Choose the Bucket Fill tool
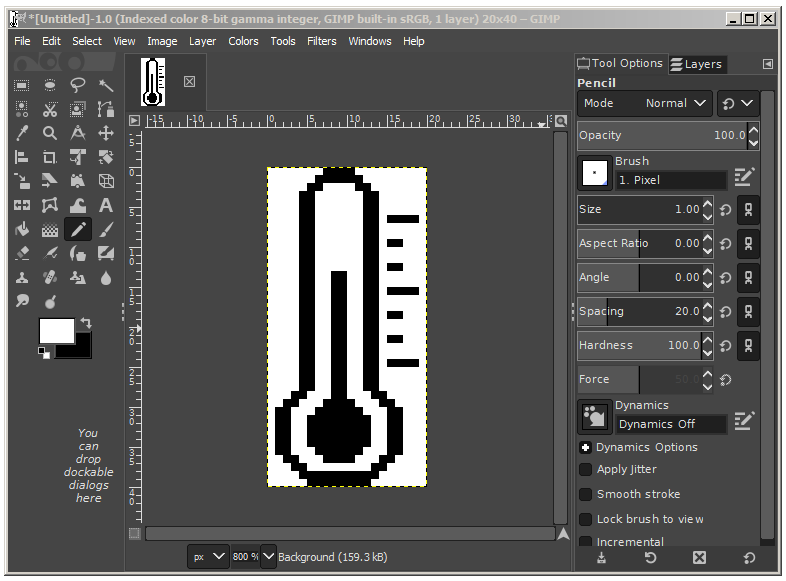Screen dimensions: 786x581 point(22,230)
